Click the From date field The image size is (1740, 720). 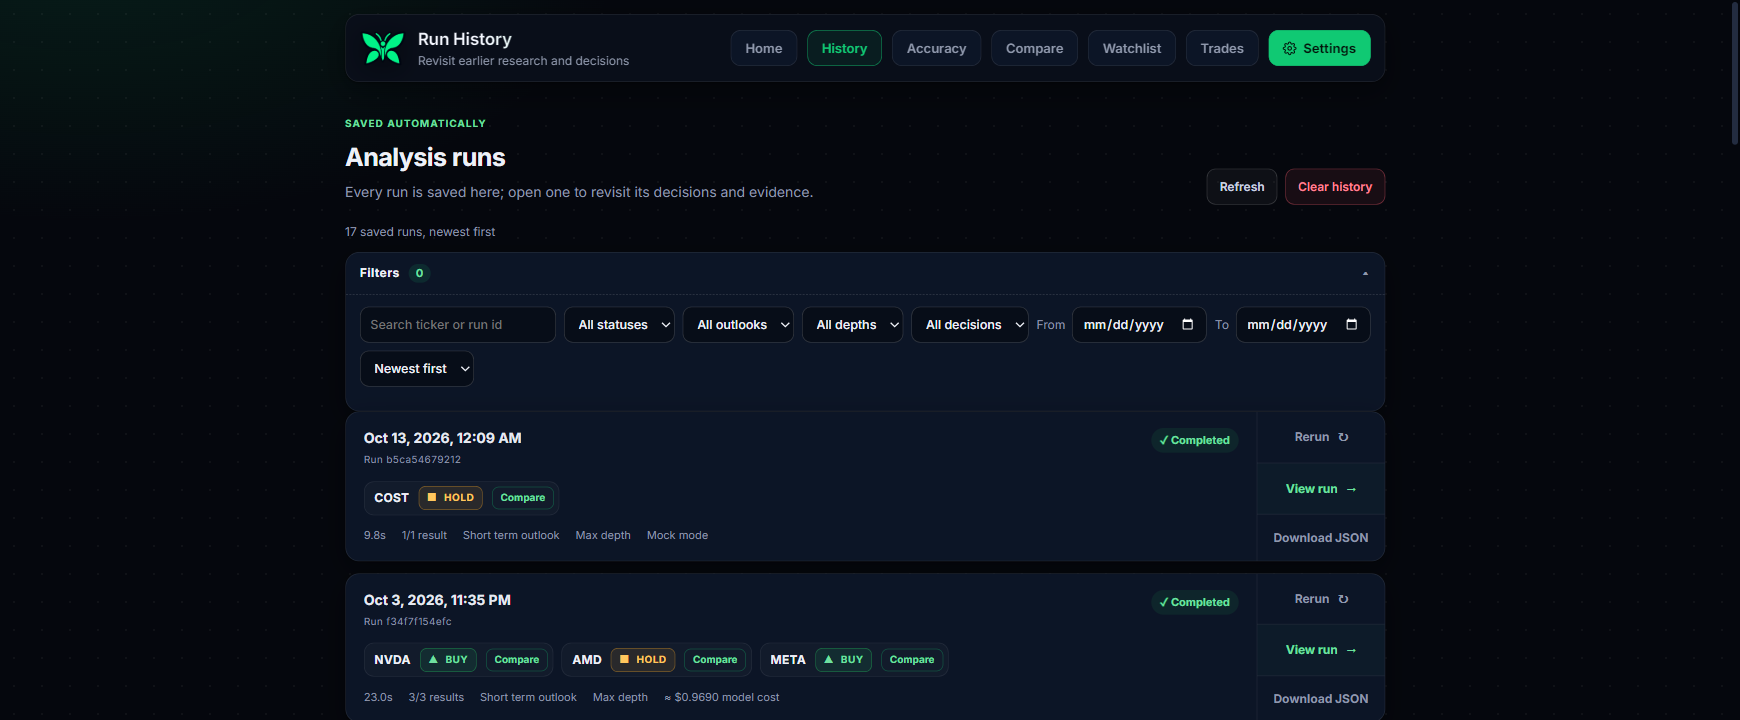tap(1139, 325)
